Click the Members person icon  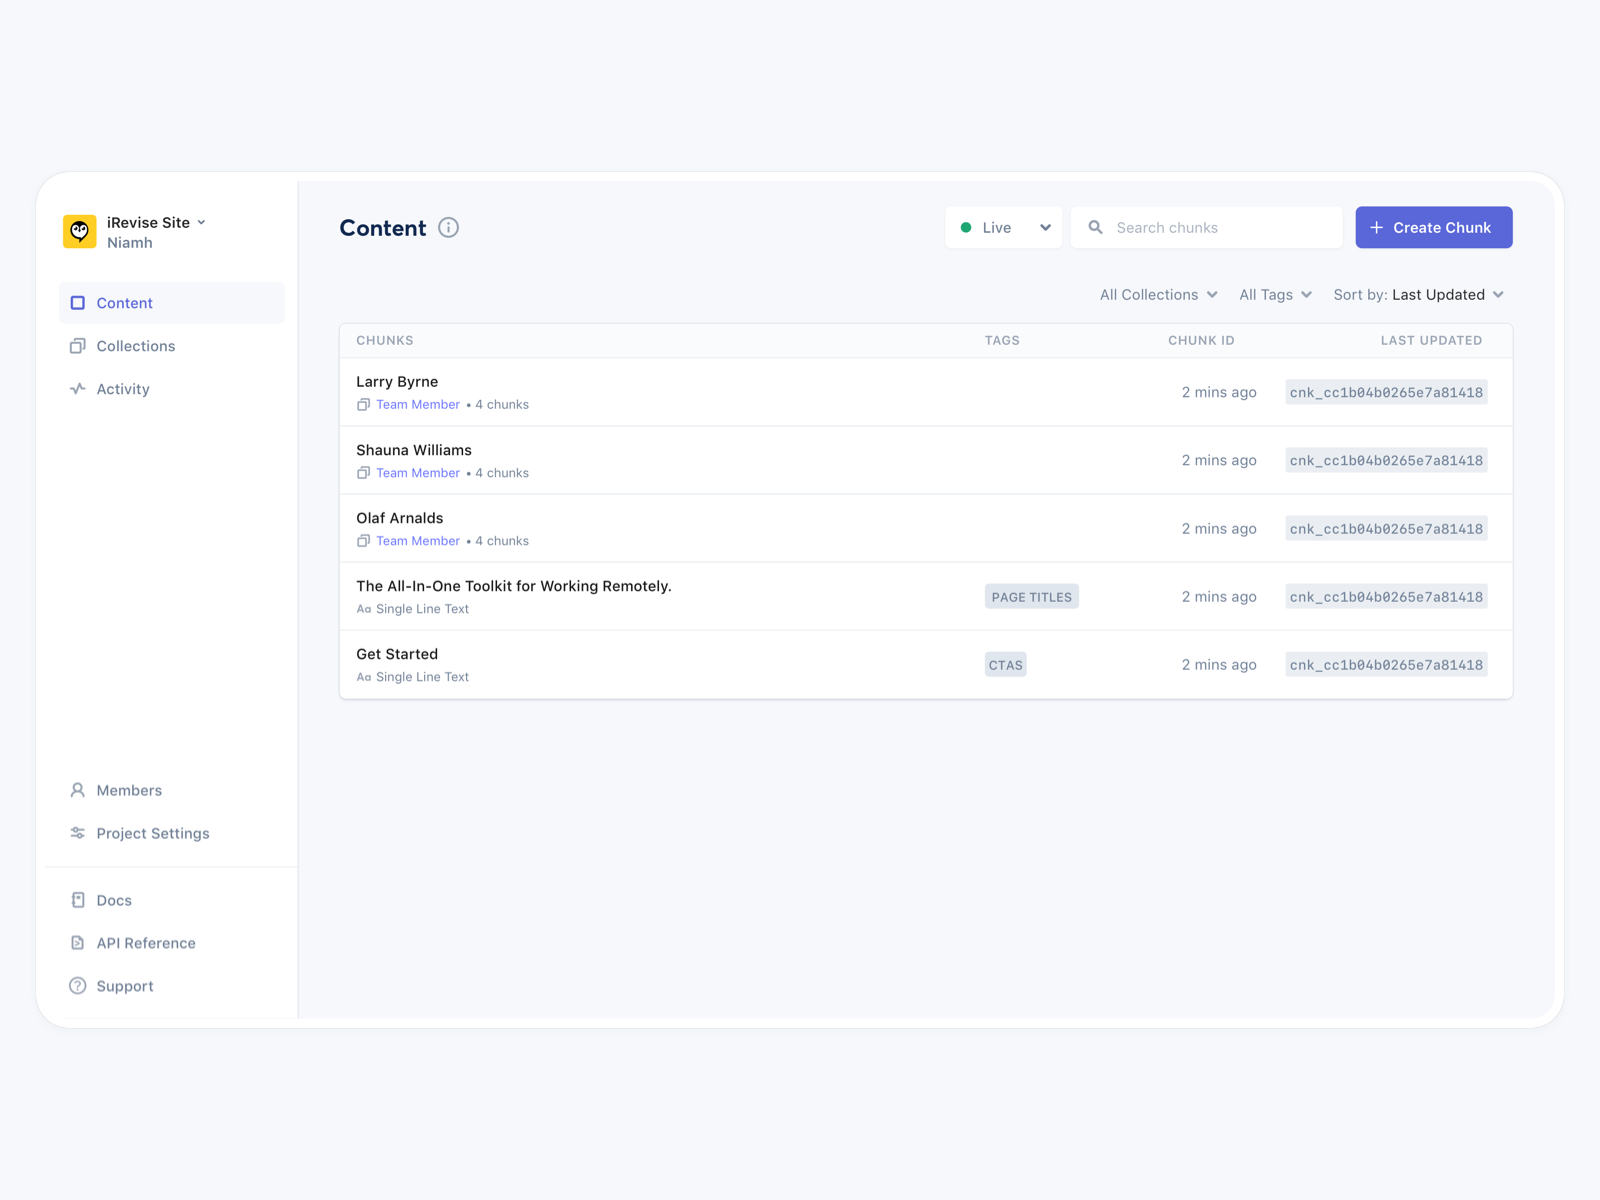tap(78, 790)
